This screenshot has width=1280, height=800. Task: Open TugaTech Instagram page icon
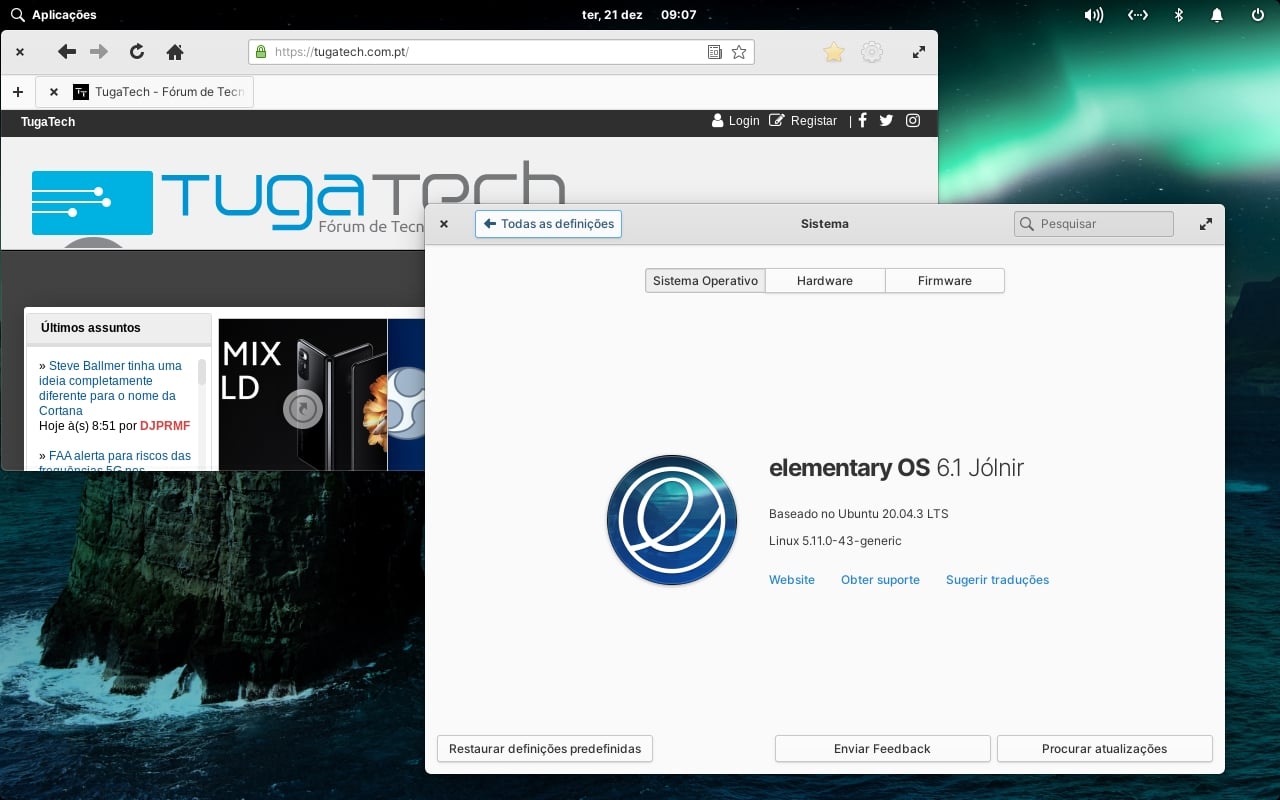pyautogui.click(x=913, y=120)
